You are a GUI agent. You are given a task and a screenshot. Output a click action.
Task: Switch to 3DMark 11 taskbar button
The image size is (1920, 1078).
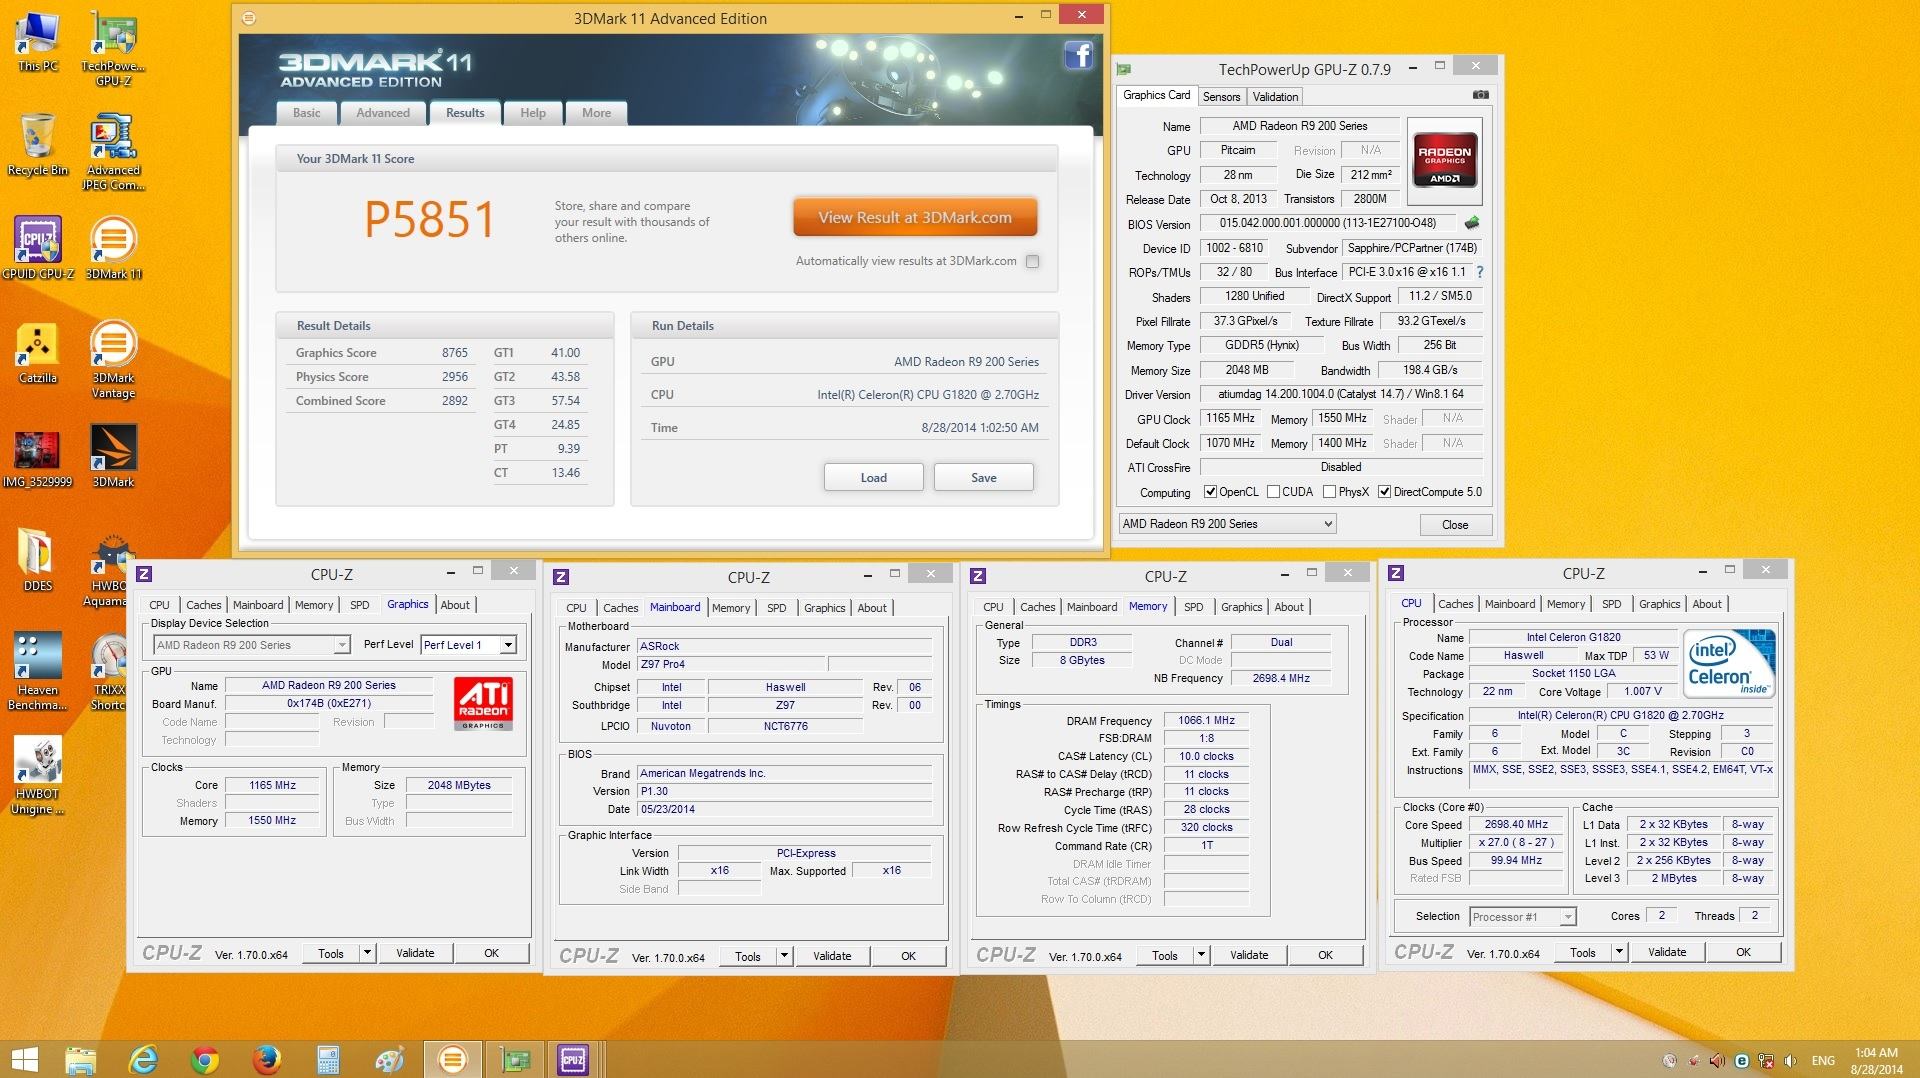pyautogui.click(x=452, y=1059)
